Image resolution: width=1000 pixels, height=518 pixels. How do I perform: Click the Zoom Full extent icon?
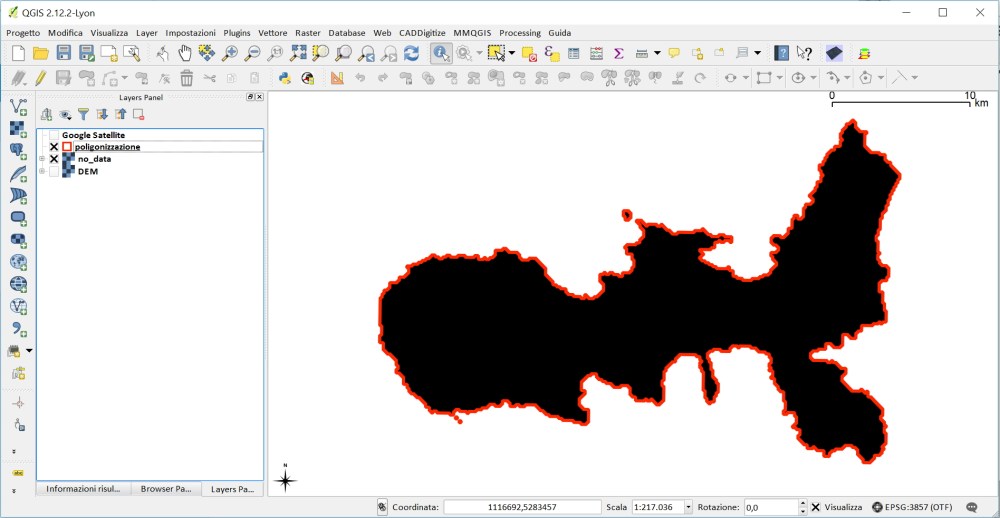click(x=298, y=53)
